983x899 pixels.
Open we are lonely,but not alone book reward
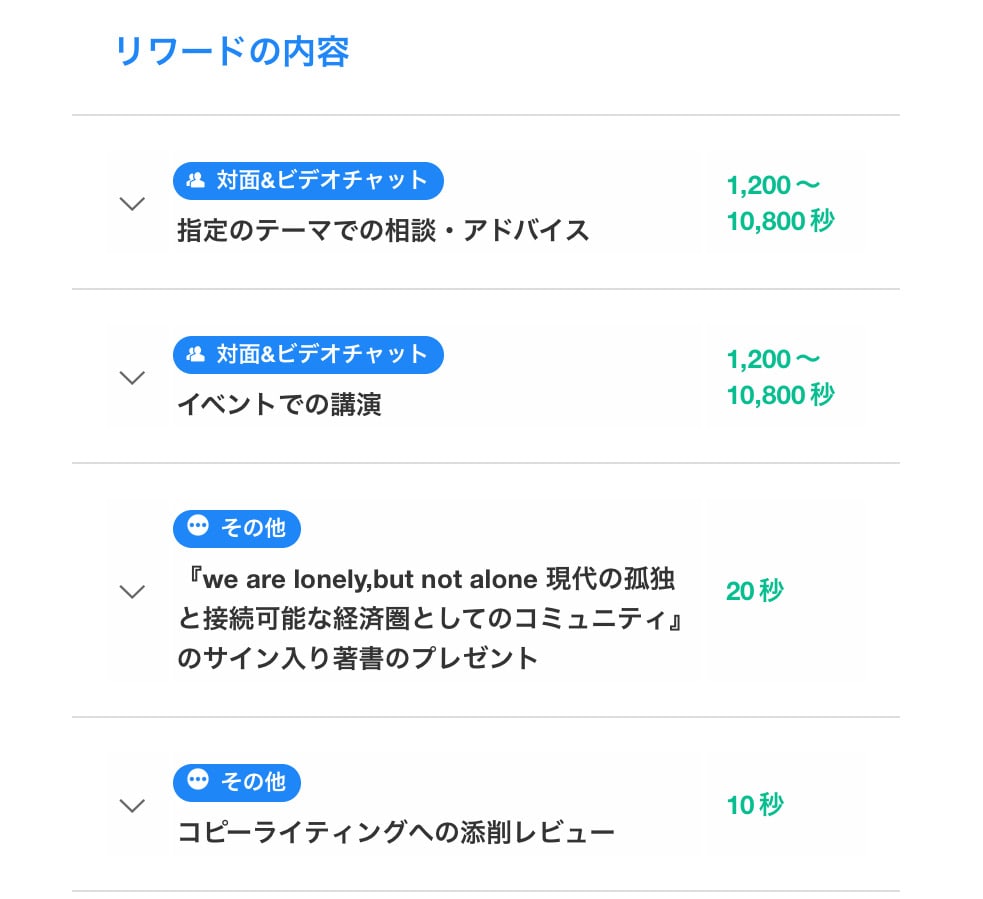(x=430, y=619)
